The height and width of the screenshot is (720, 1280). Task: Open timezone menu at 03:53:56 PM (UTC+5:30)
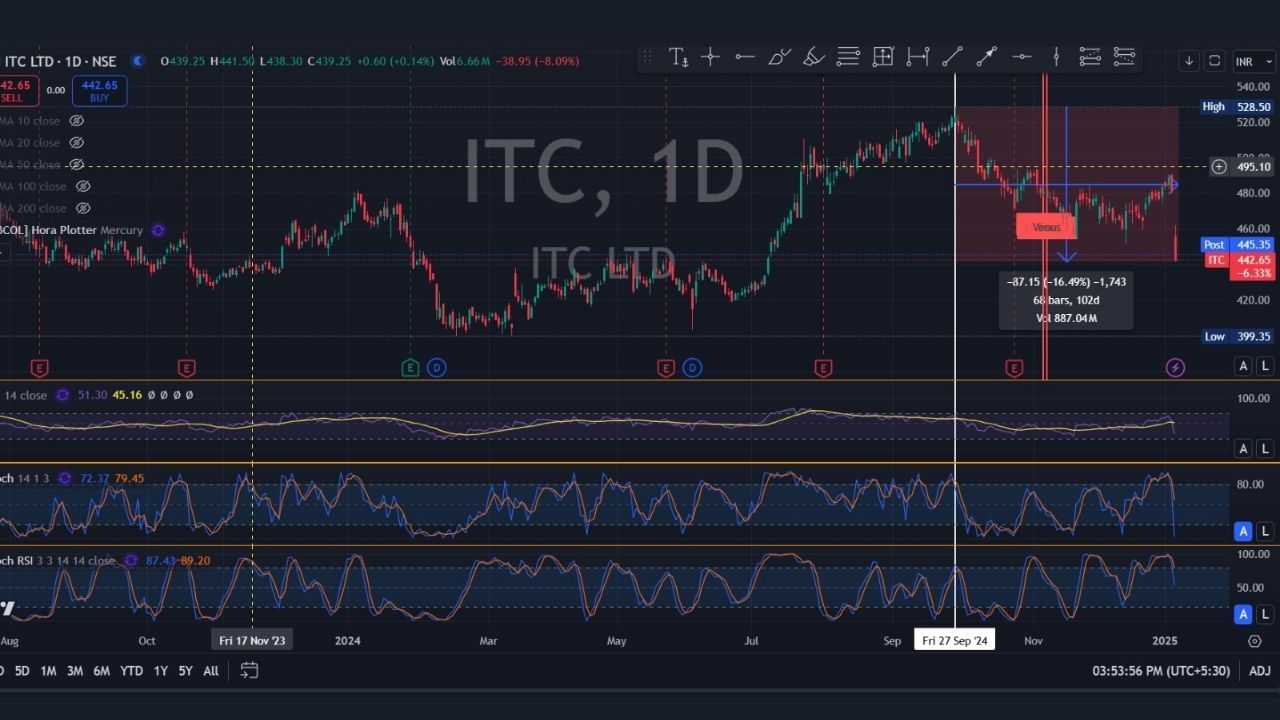pos(1161,671)
